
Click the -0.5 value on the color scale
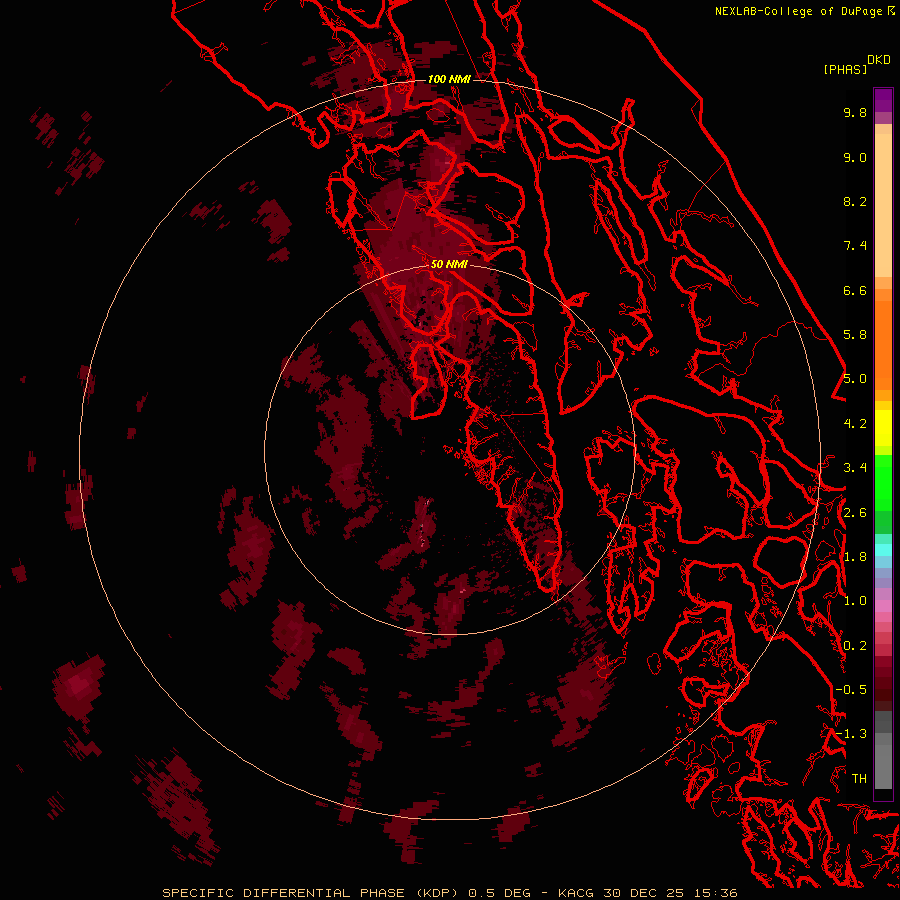(x=851, y=690)
